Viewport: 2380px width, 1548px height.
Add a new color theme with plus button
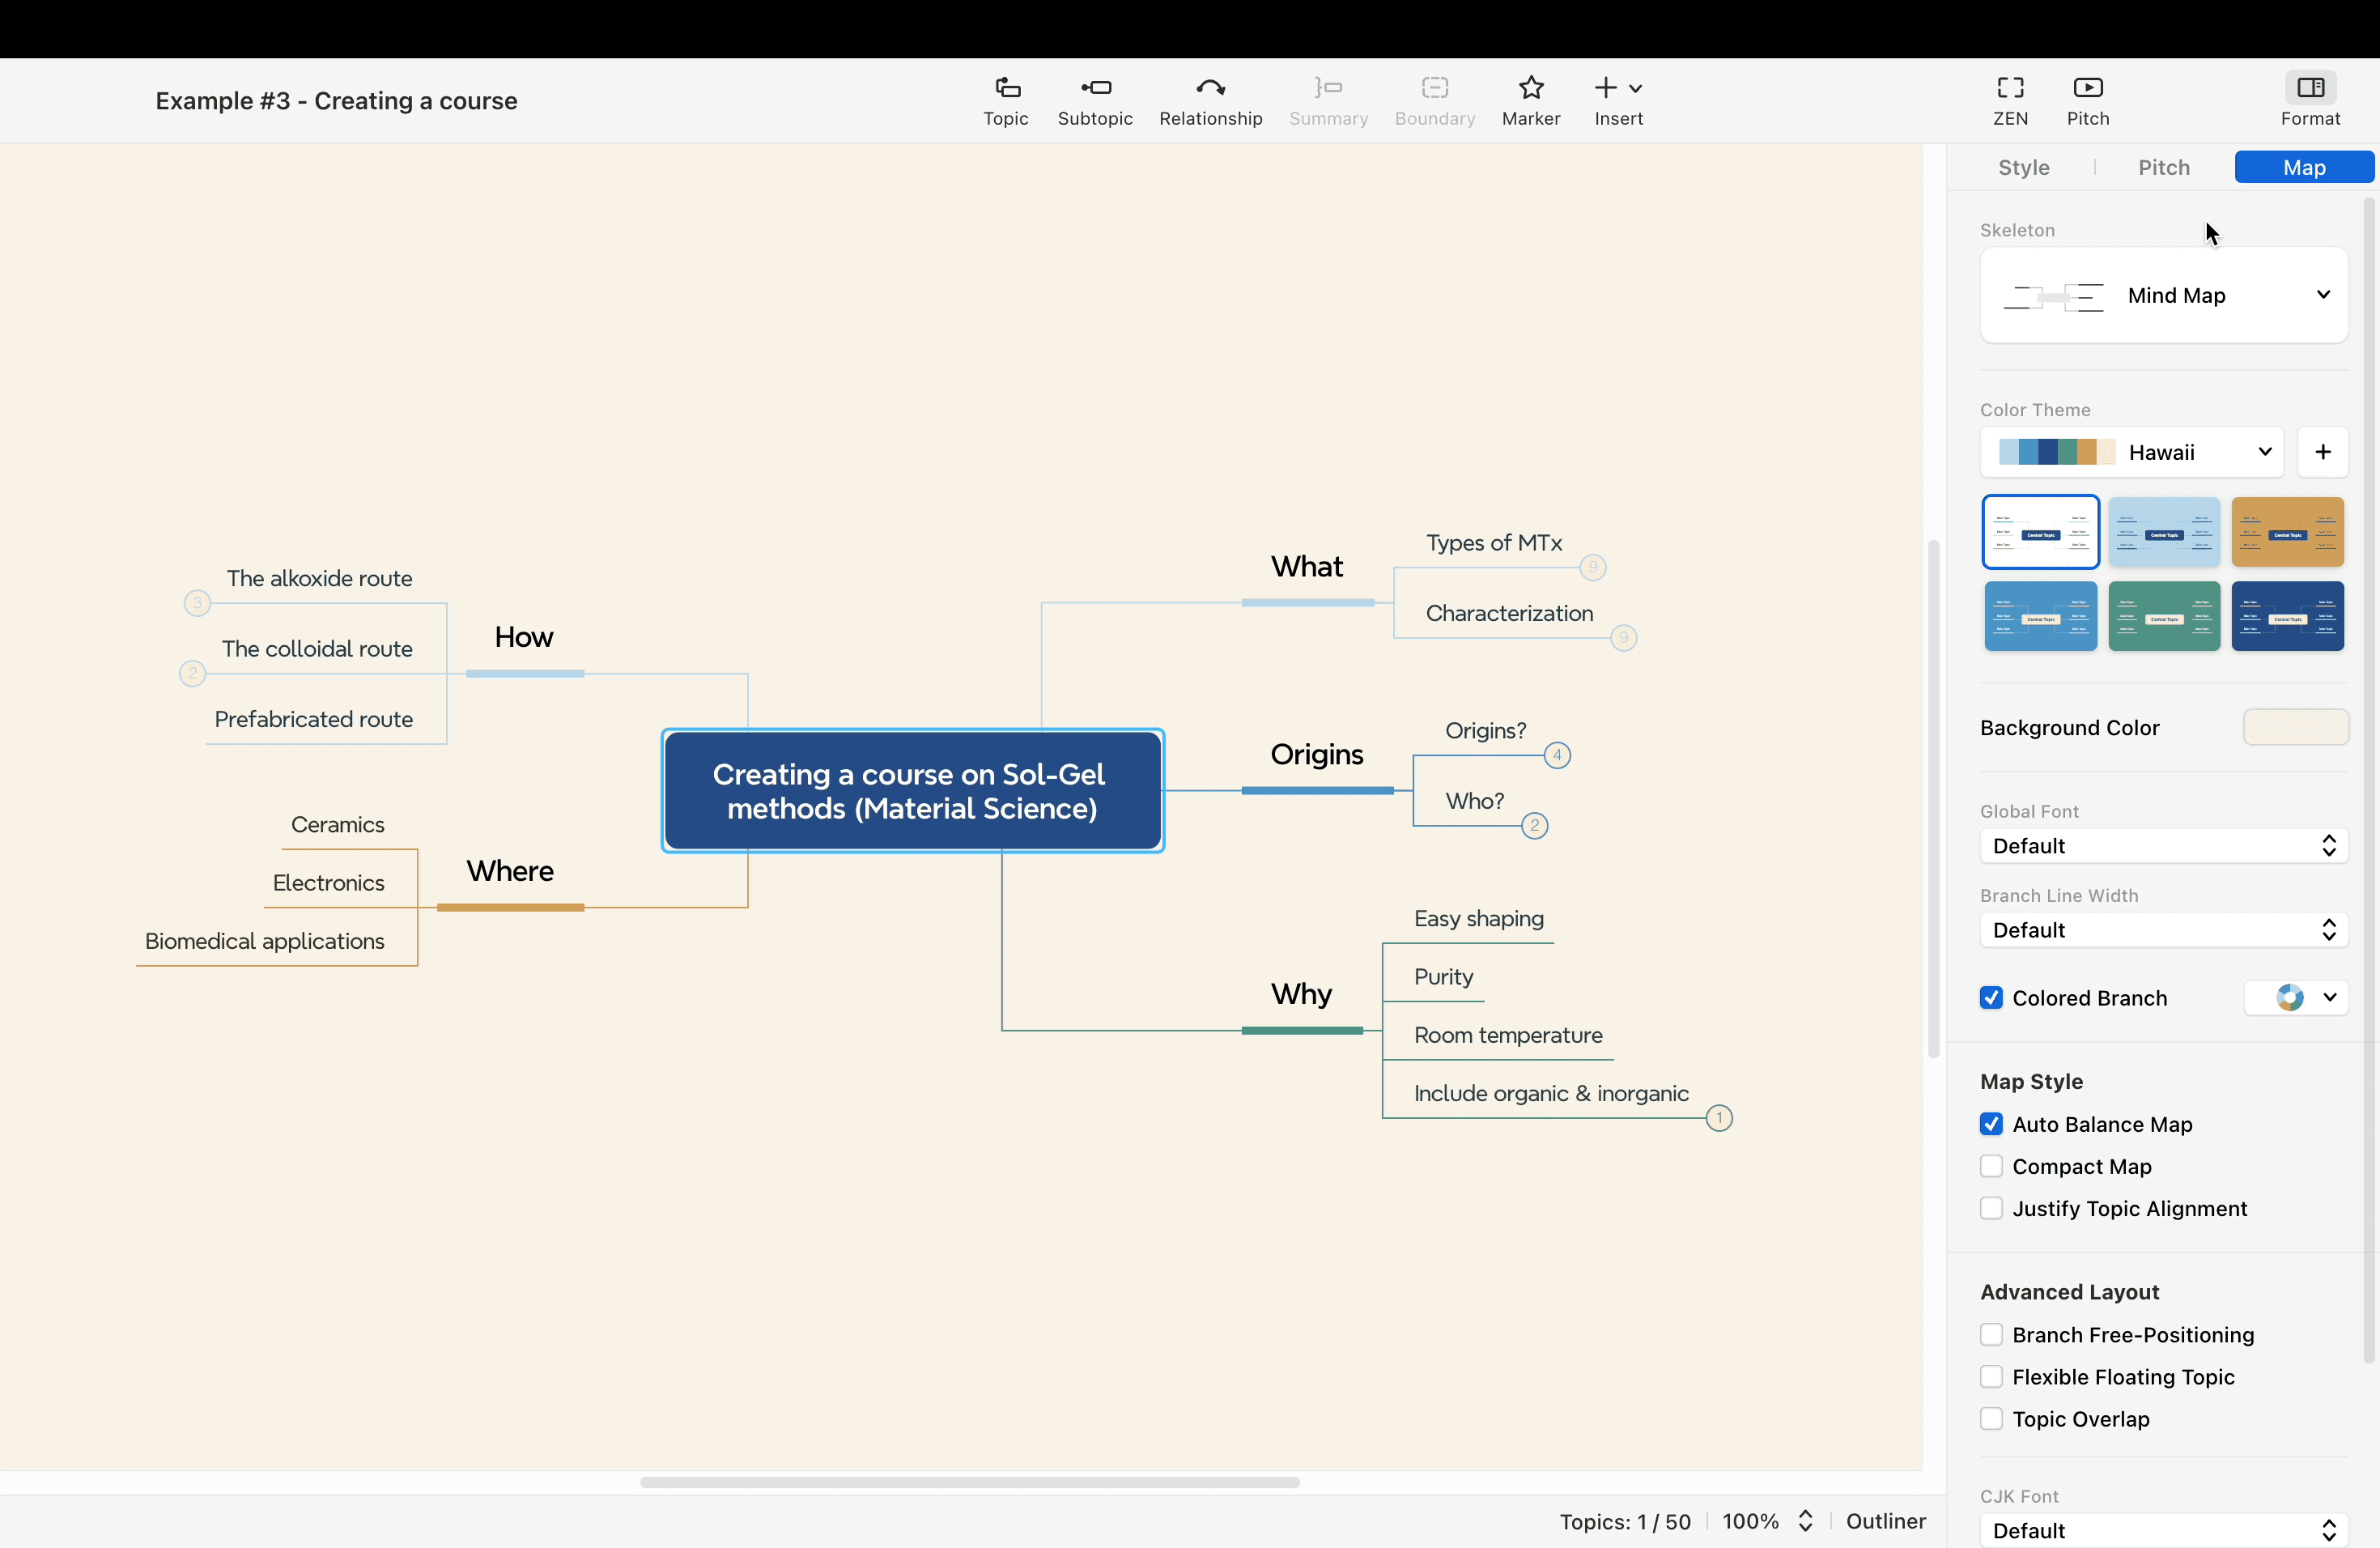2323,452
